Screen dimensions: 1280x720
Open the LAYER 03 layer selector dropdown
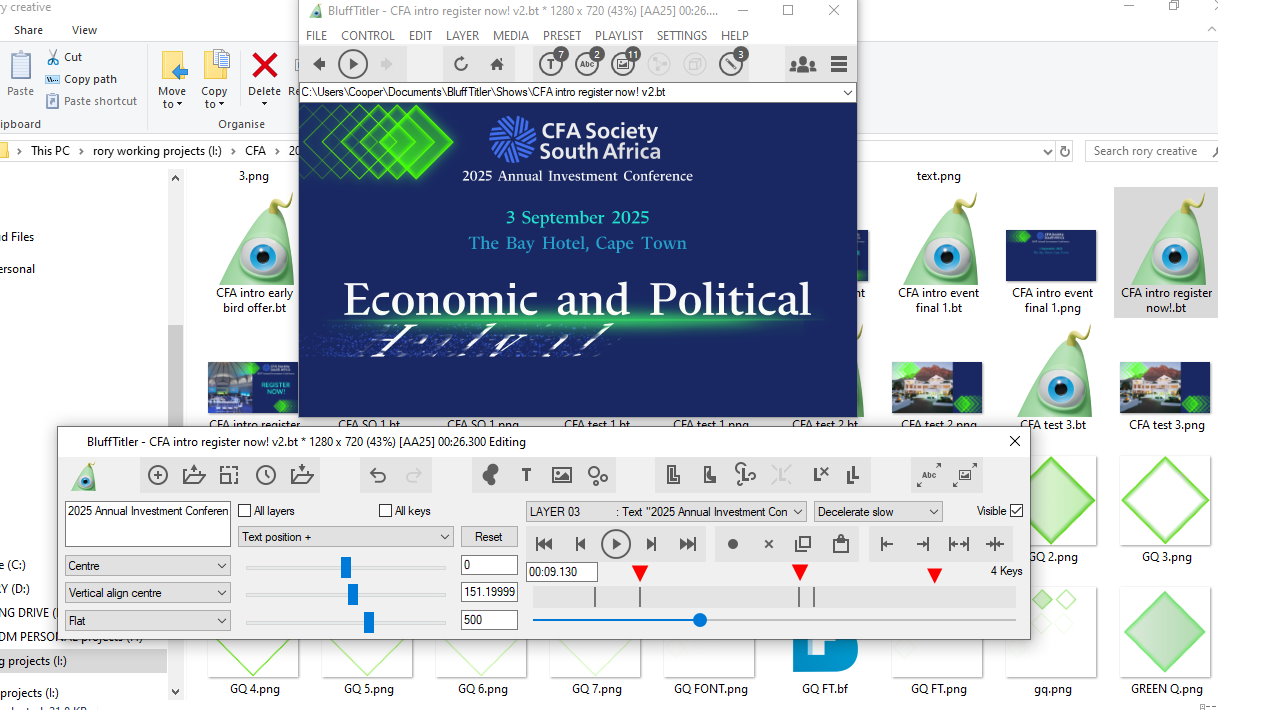coord(666,512)
